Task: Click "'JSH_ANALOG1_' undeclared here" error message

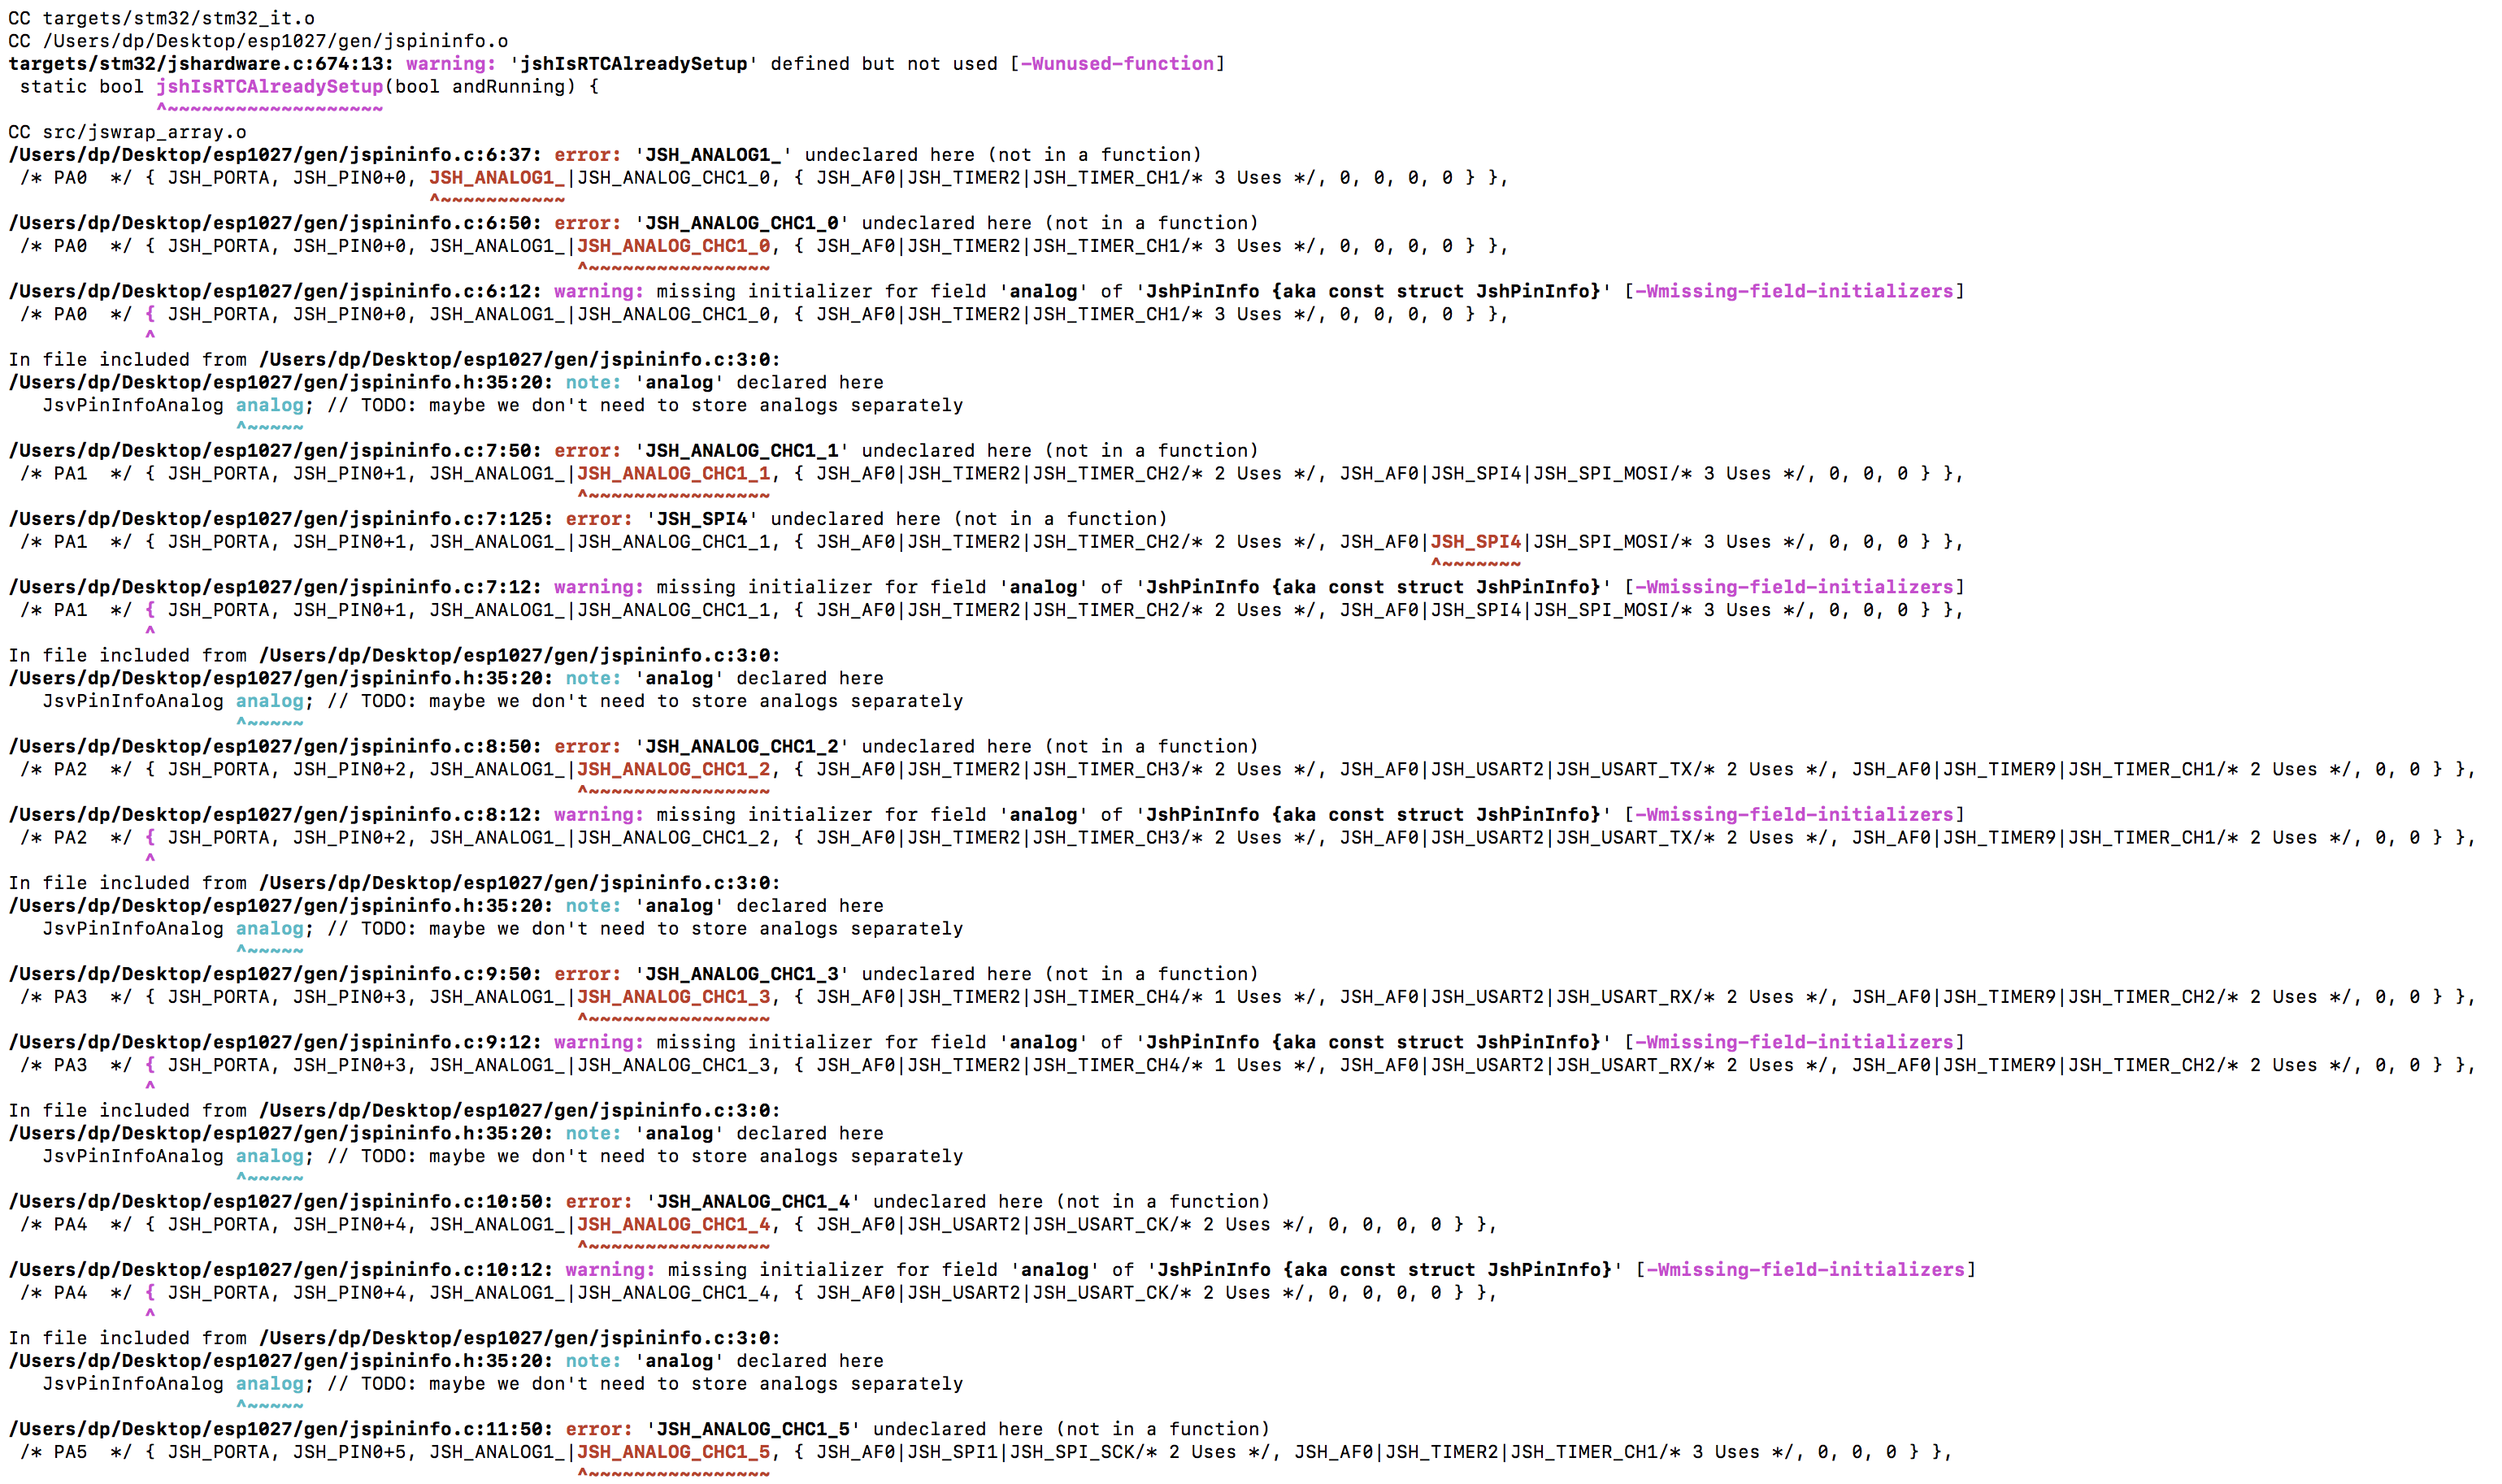Action: pyautogui.click(x=804, y=155)
